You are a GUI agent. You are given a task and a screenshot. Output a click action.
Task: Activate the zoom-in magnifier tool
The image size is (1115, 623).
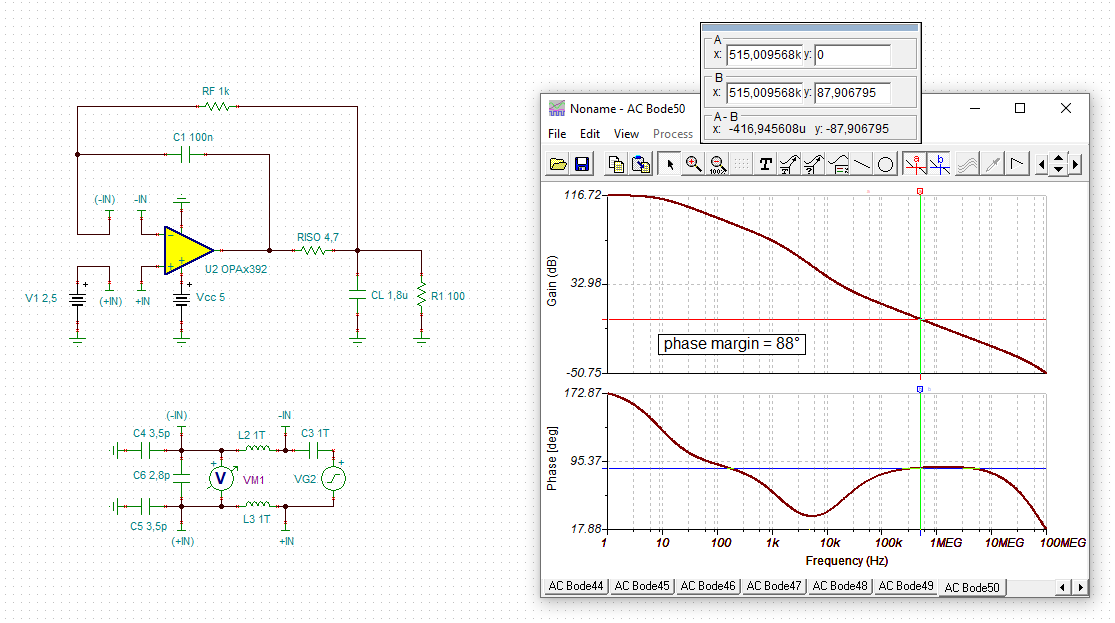pos(693,165)
